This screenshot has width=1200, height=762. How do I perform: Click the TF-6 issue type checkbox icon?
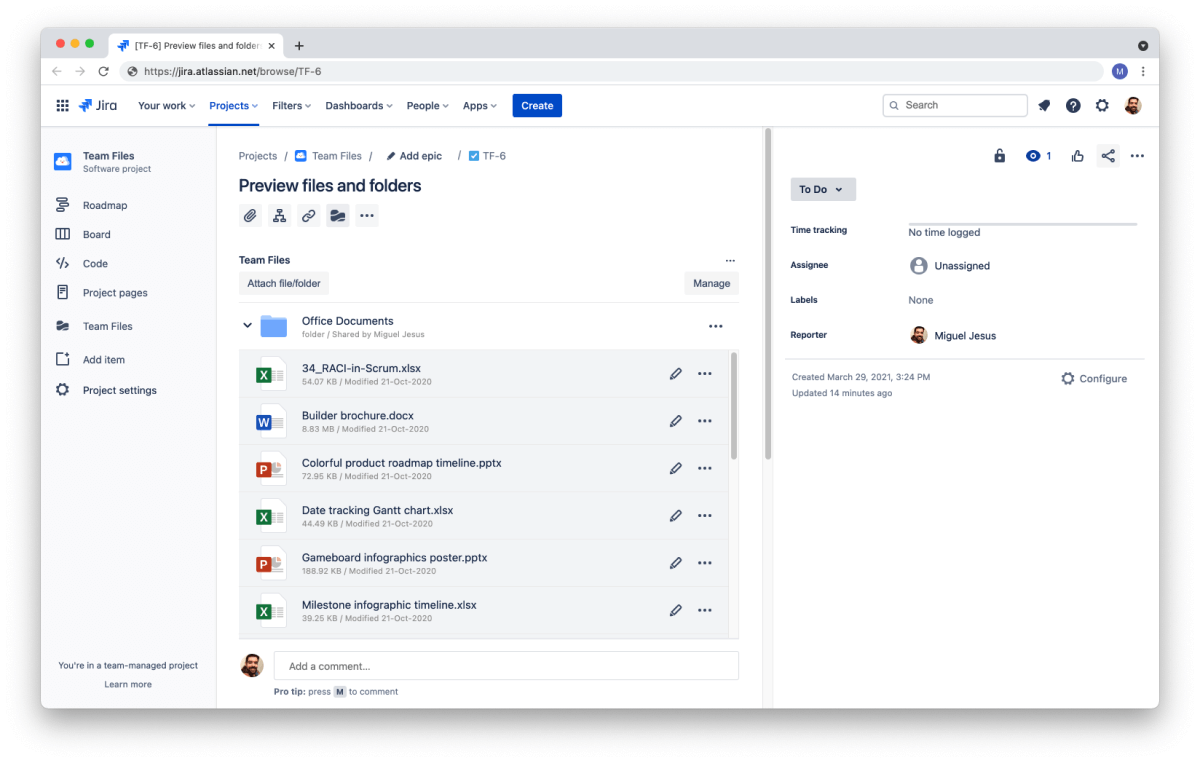474,156
